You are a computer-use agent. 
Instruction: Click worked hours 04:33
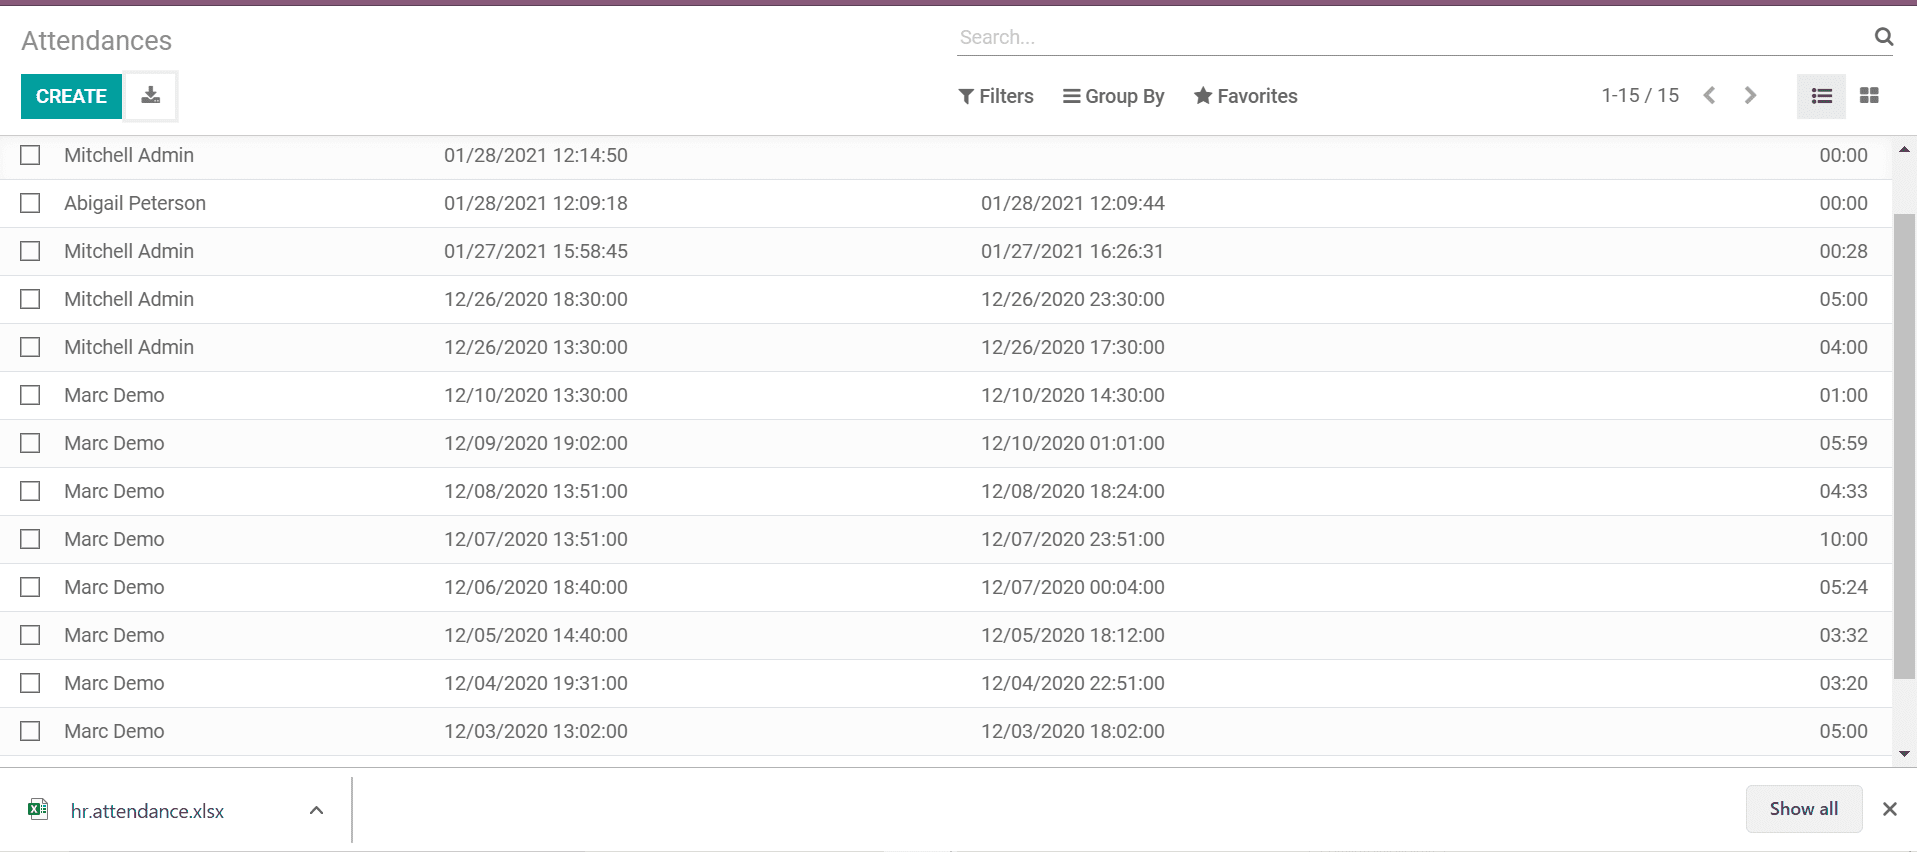[1843, 491]
